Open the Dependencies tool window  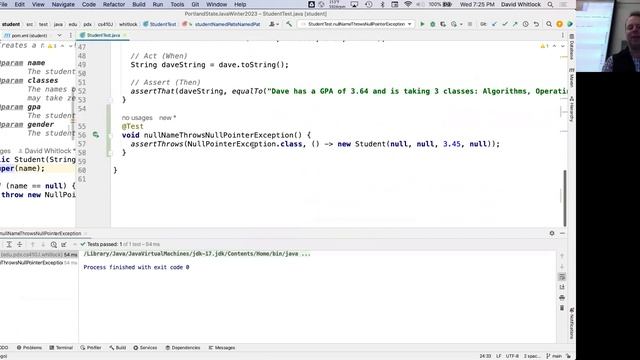pos(182,348)
